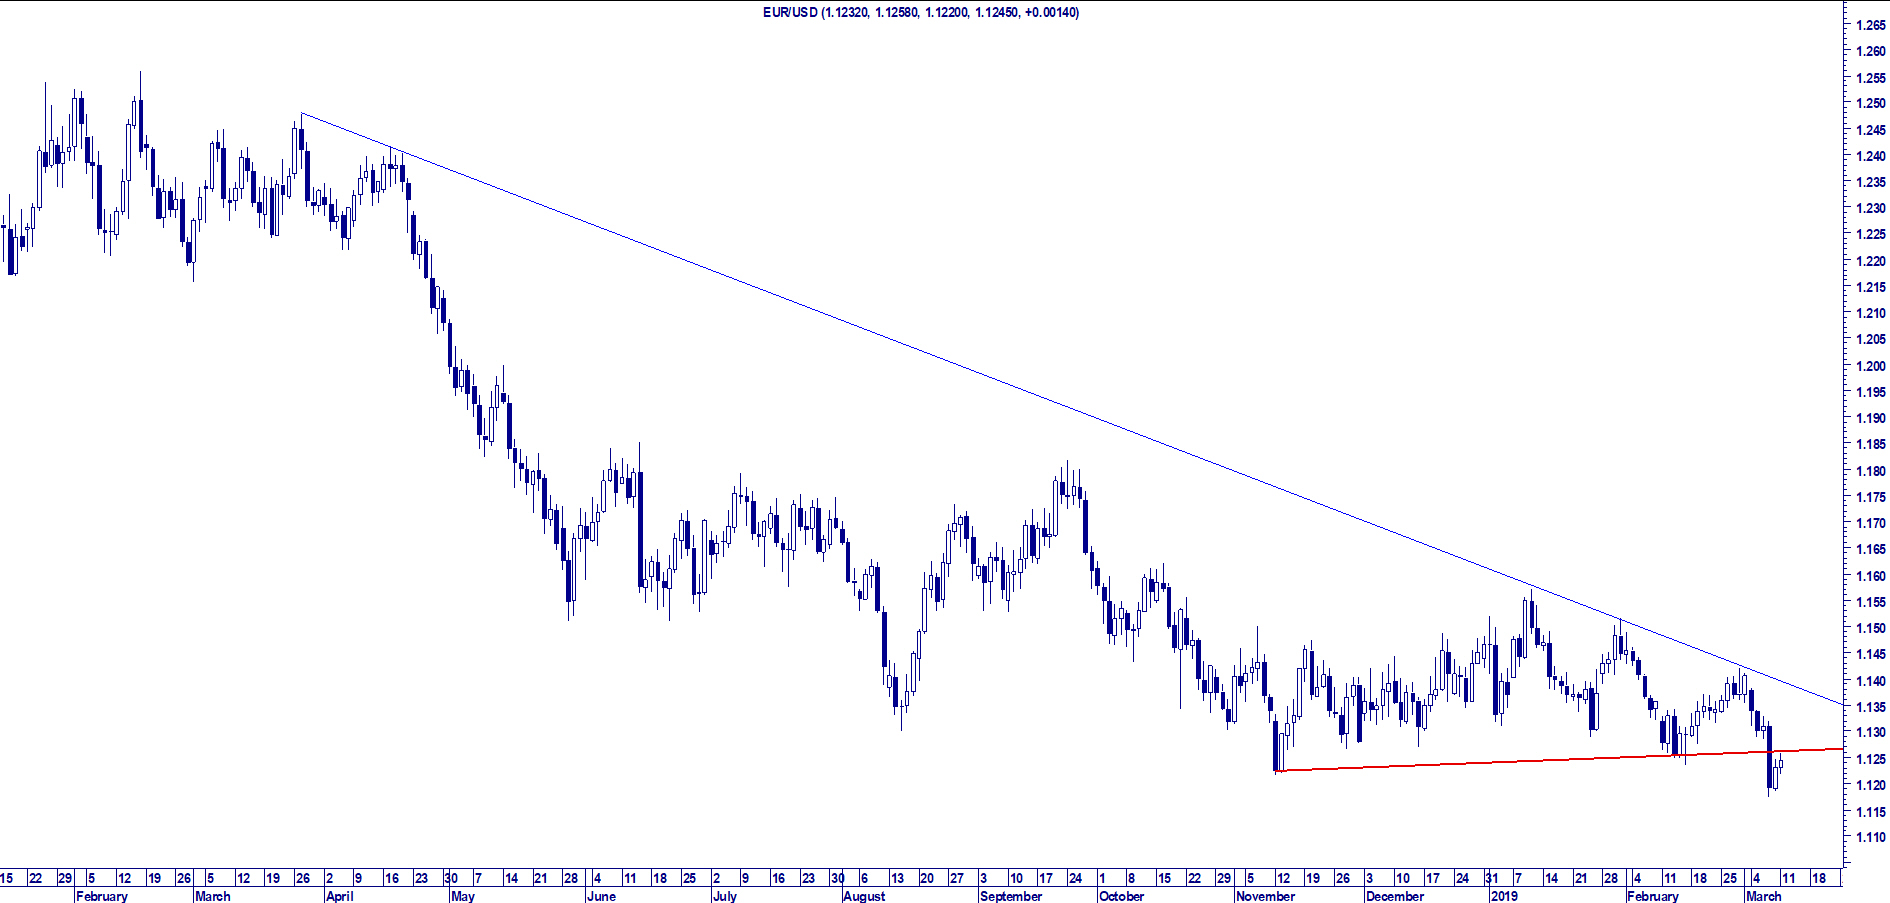Image resolution: width=1890 pixels, height=903 pixels.
Task: Click the December month label
Action: [1394, 896]
